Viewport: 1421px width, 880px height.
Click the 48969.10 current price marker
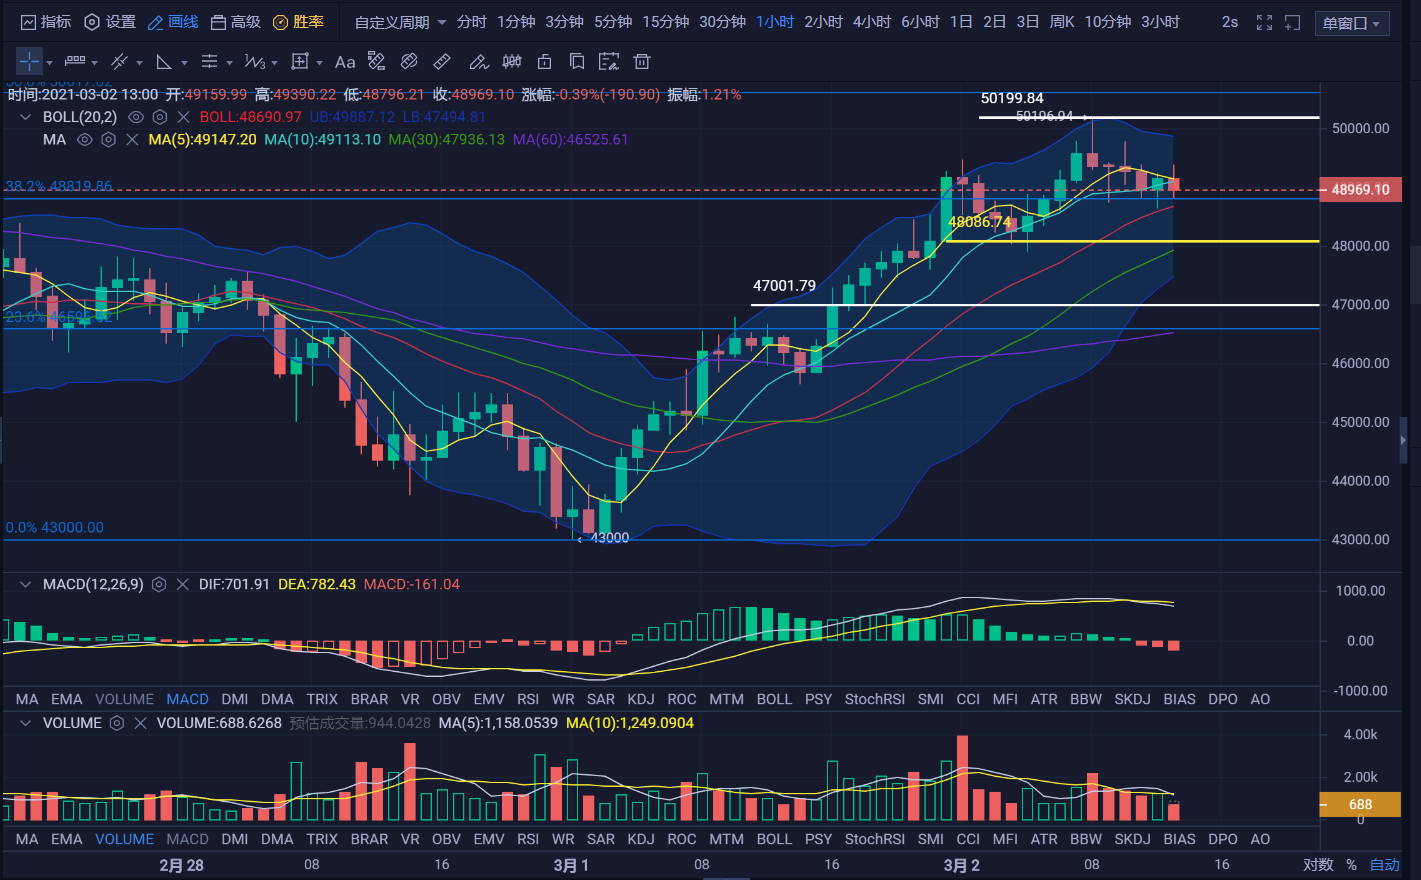coord(1360,190)
